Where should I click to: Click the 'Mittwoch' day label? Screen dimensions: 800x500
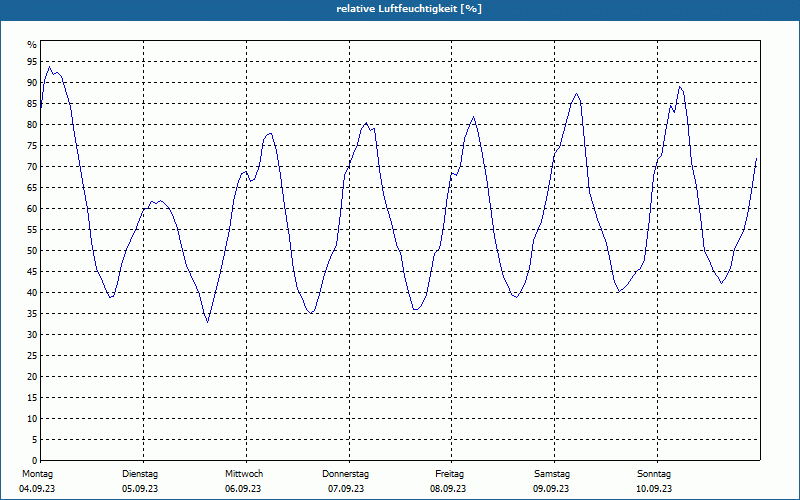coord(244,474)
